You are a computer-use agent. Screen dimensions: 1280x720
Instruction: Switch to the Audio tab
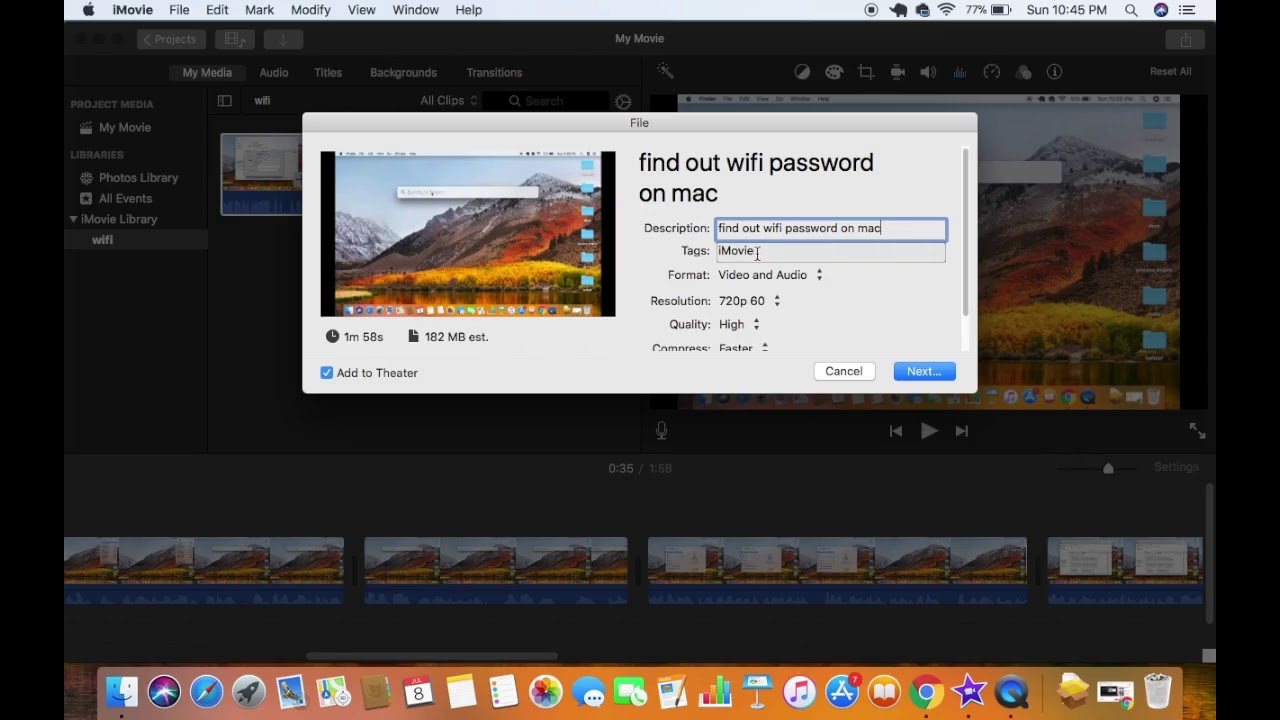(274, 73)
